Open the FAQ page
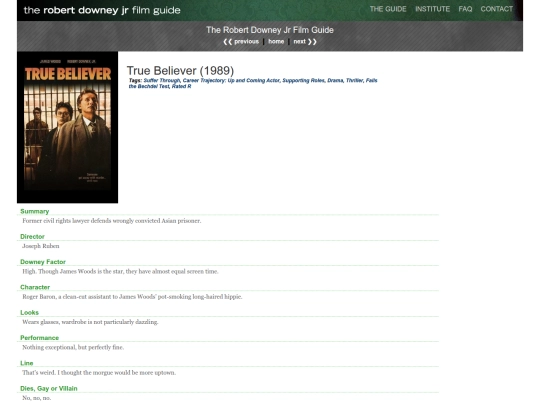The width and height of the screenshot is (540, 405). tap(465, 9)
